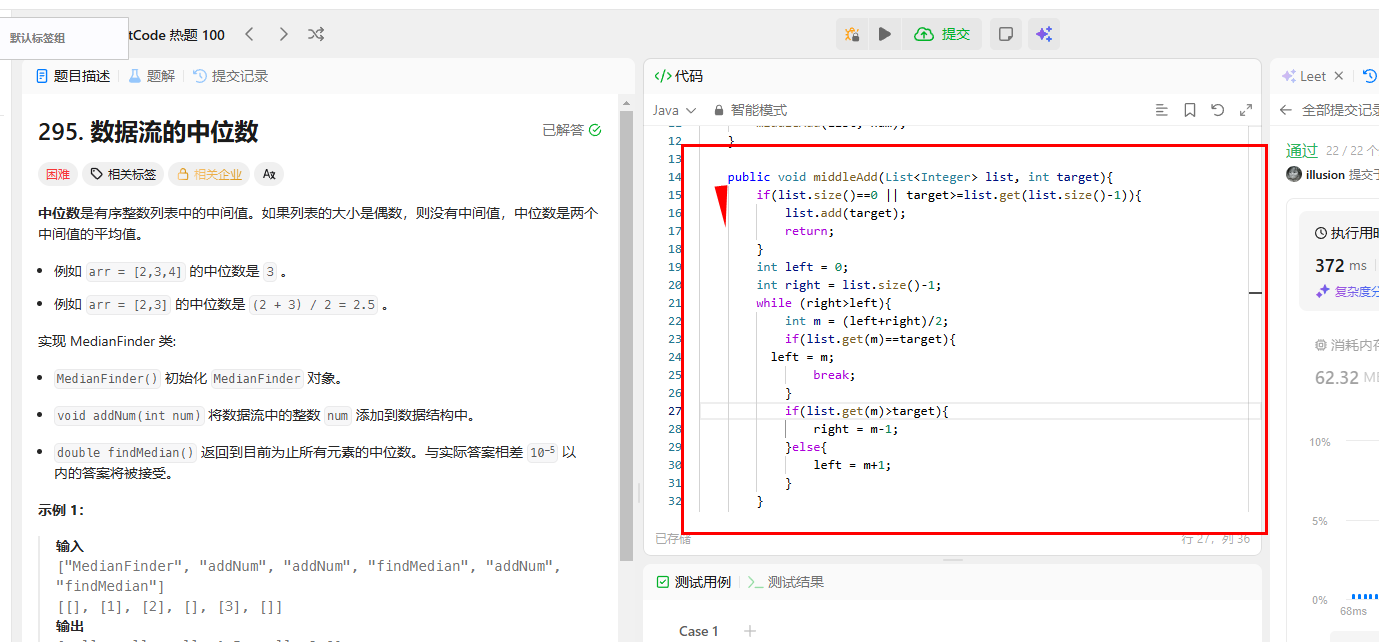Click the 困难 difficulty tag

click(57, 174)
